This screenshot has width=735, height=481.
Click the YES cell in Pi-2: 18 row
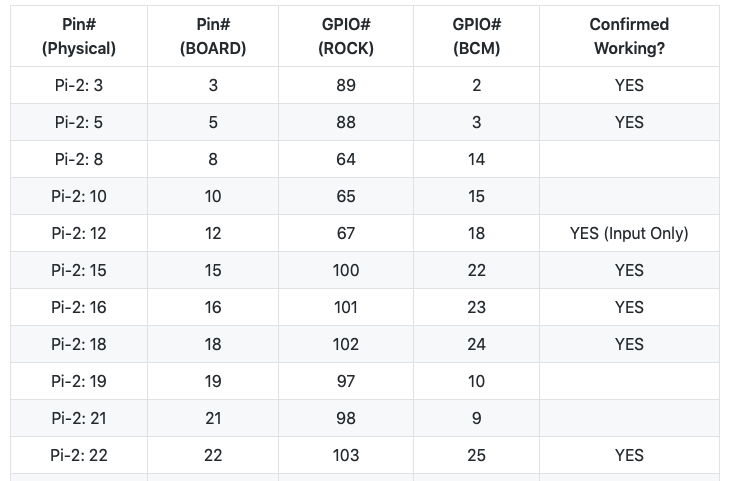point(629,345)
